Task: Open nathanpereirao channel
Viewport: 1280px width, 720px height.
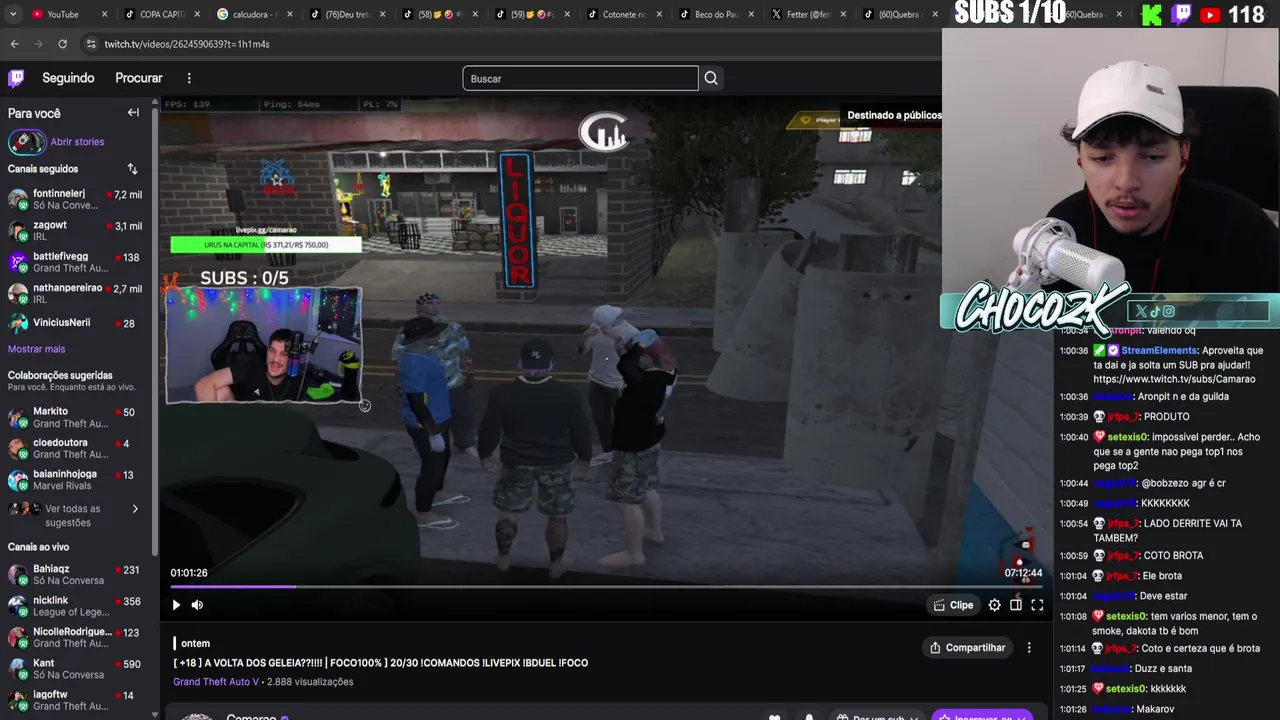Action: pos(77,293)
